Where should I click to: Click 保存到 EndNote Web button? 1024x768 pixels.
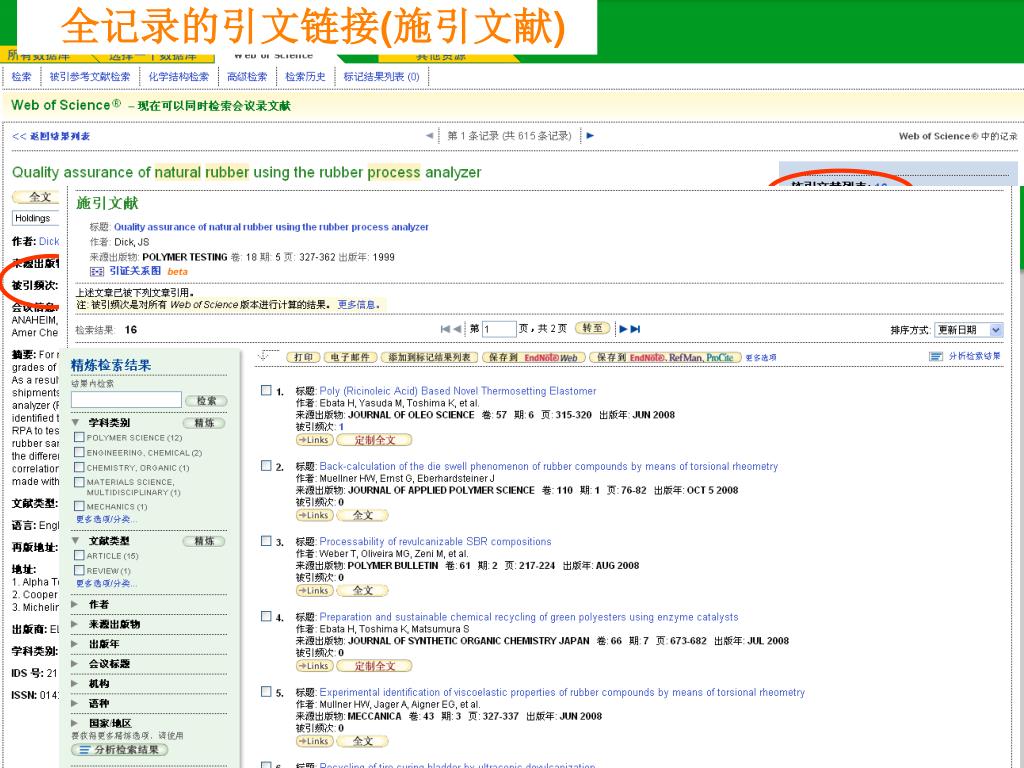[x=534, y=357]
